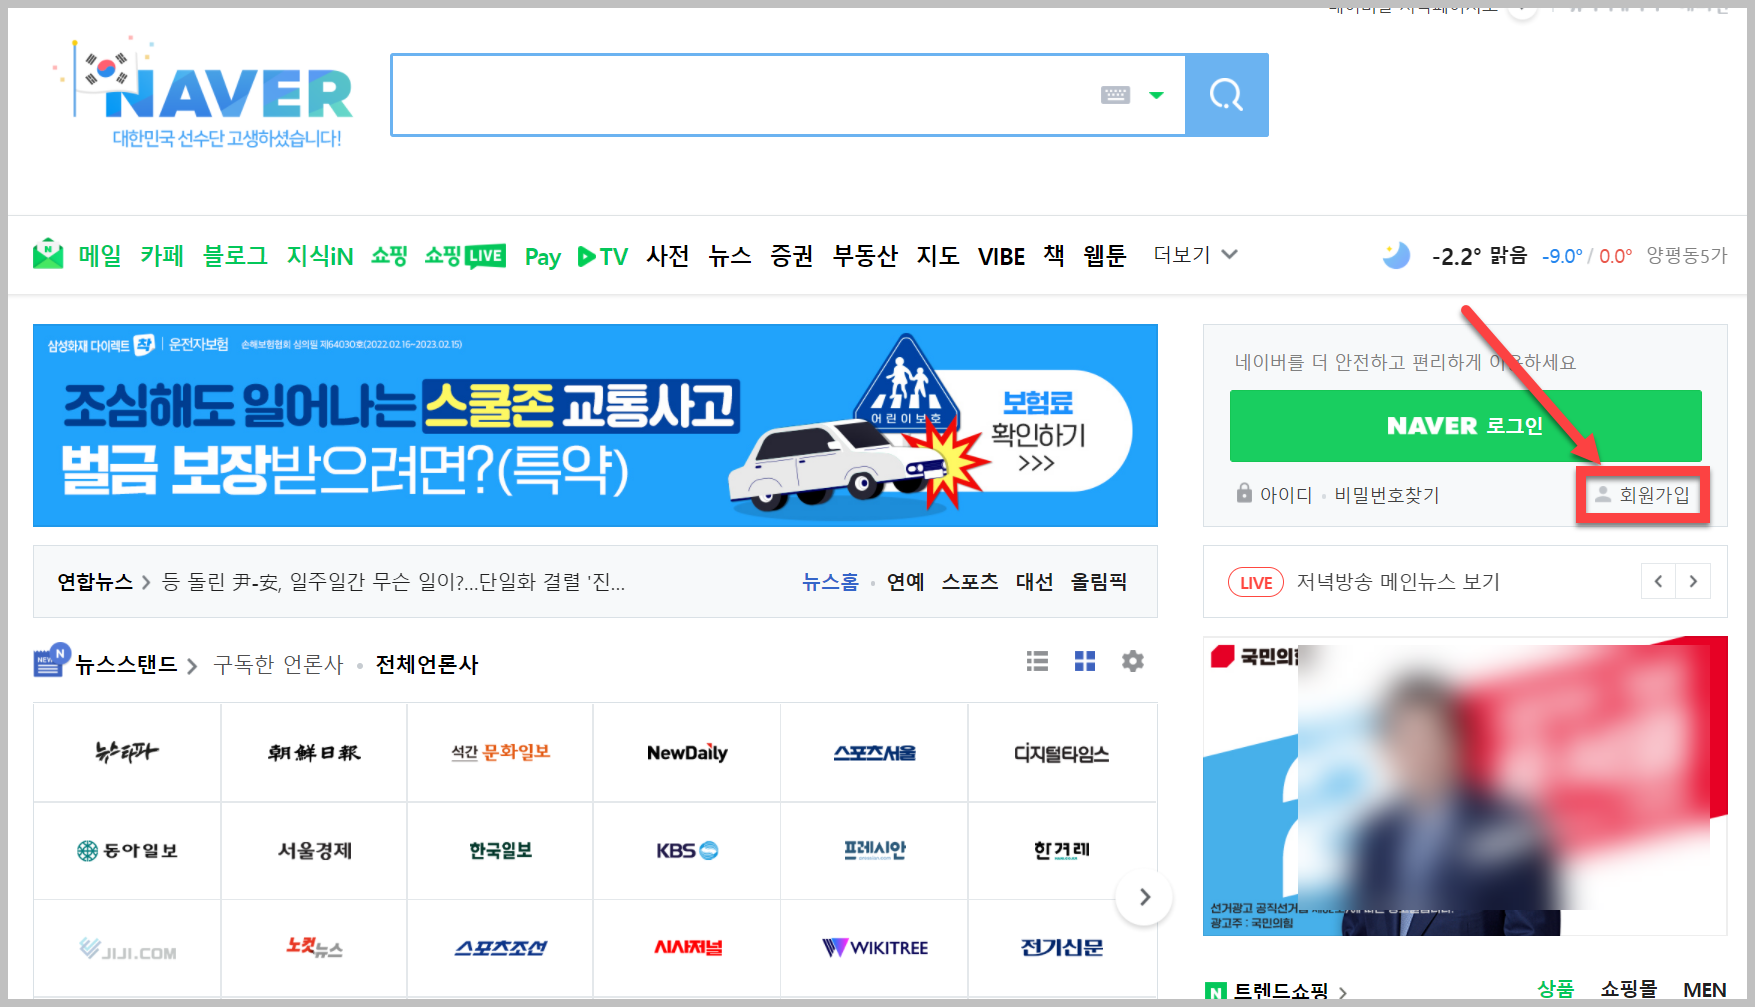Image resolution: width=1755 pixels, height=1007 pixels.
Task: Go to 블로그 menu item
Action: (236, 256)
